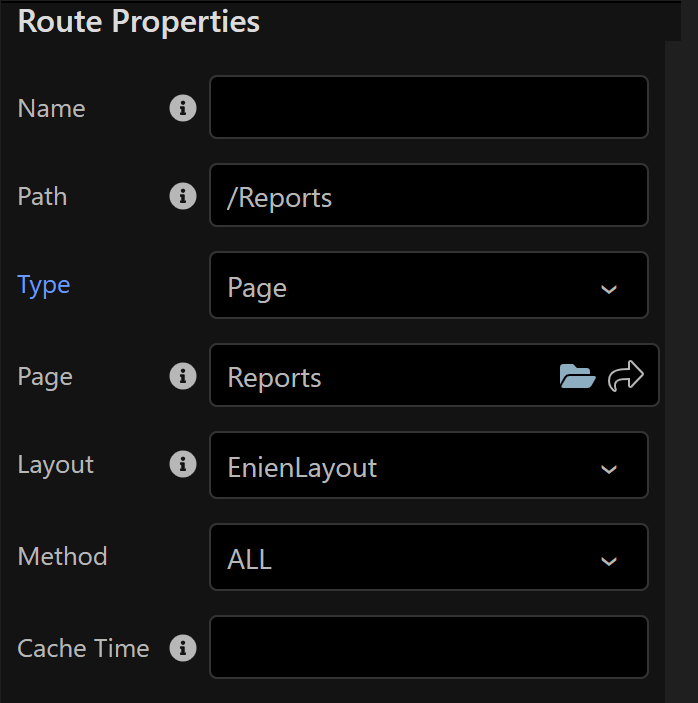Click the Name property label
The width and height of the screenshot is (698, 703).
click(52, 108)
